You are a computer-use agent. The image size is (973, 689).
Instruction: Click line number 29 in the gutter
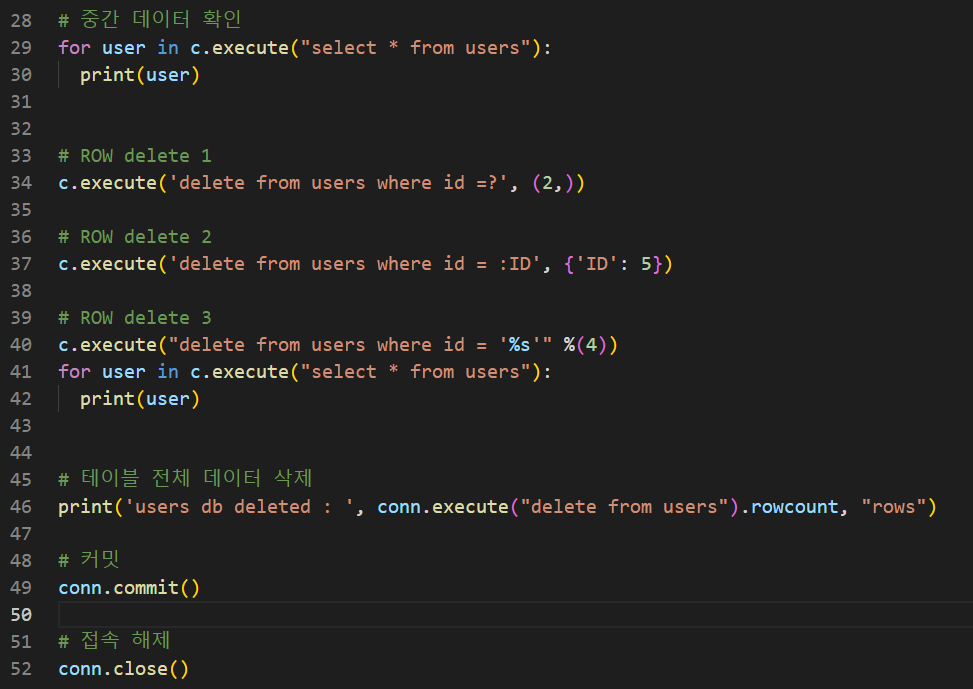click(x=21, y=48)
